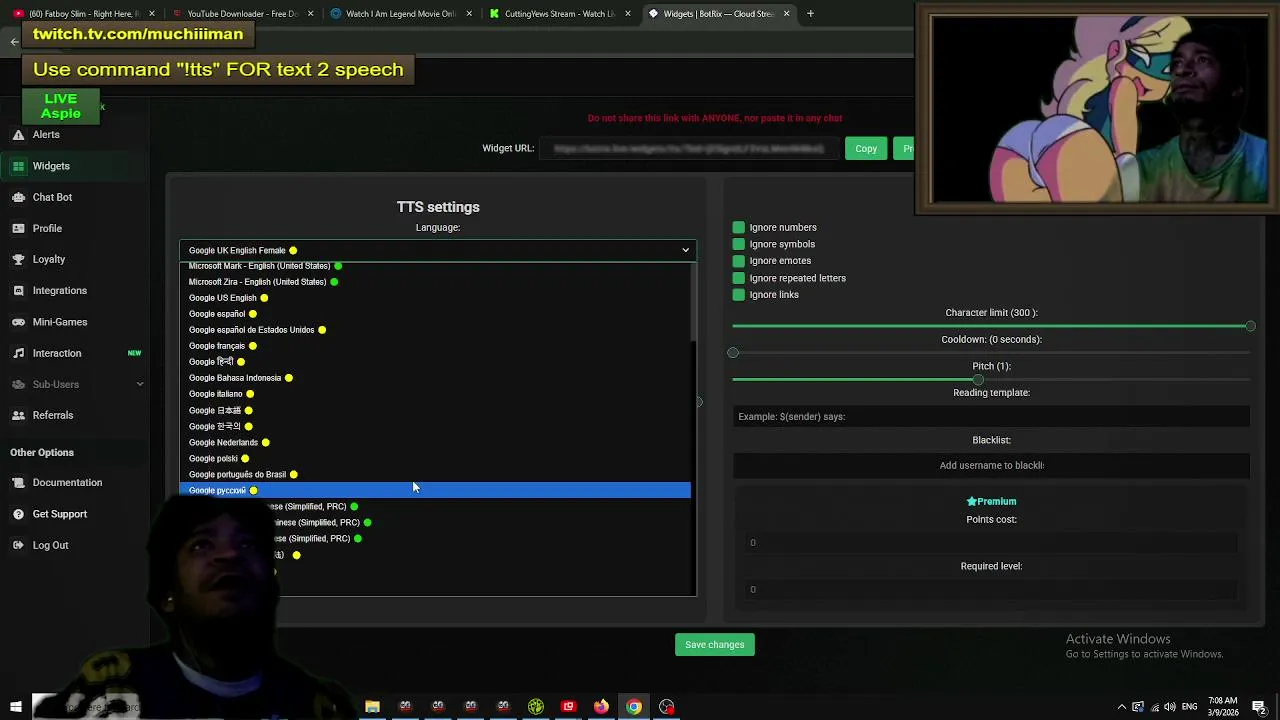This screenshot has width=1280, height=720.
Task: Adjust the Cooldown slider handle
Action: pyautogui.click(x=733, y=353)
